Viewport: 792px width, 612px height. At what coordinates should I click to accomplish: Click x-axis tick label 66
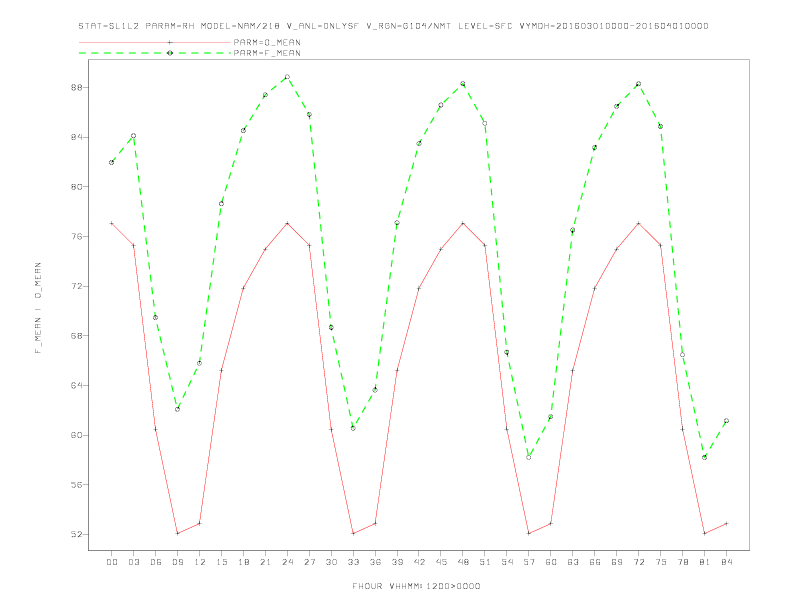(595, 562)
